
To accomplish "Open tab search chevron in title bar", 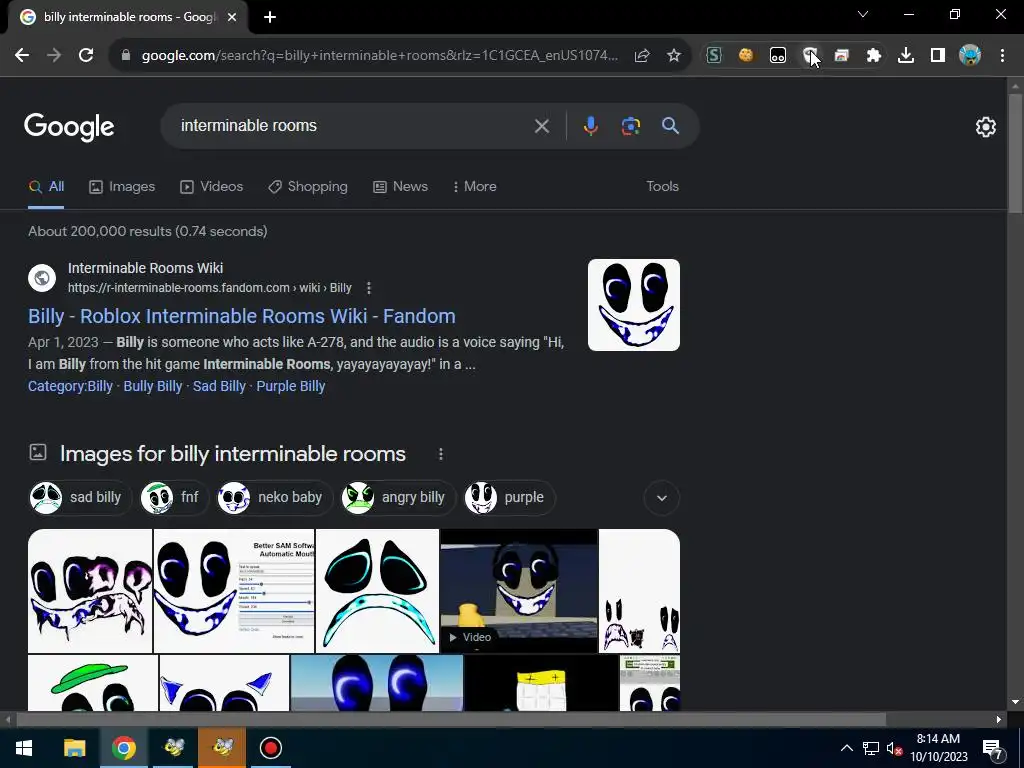I will coord(863,14).
